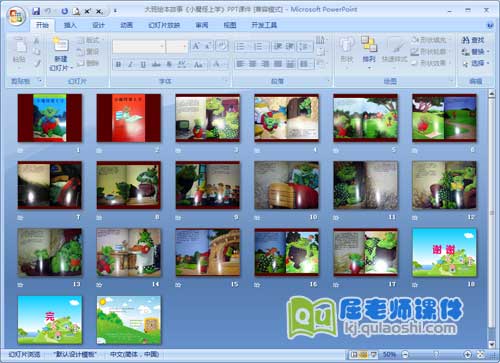Undo the last action in the quick access toolbar

(x=48, y=11)
